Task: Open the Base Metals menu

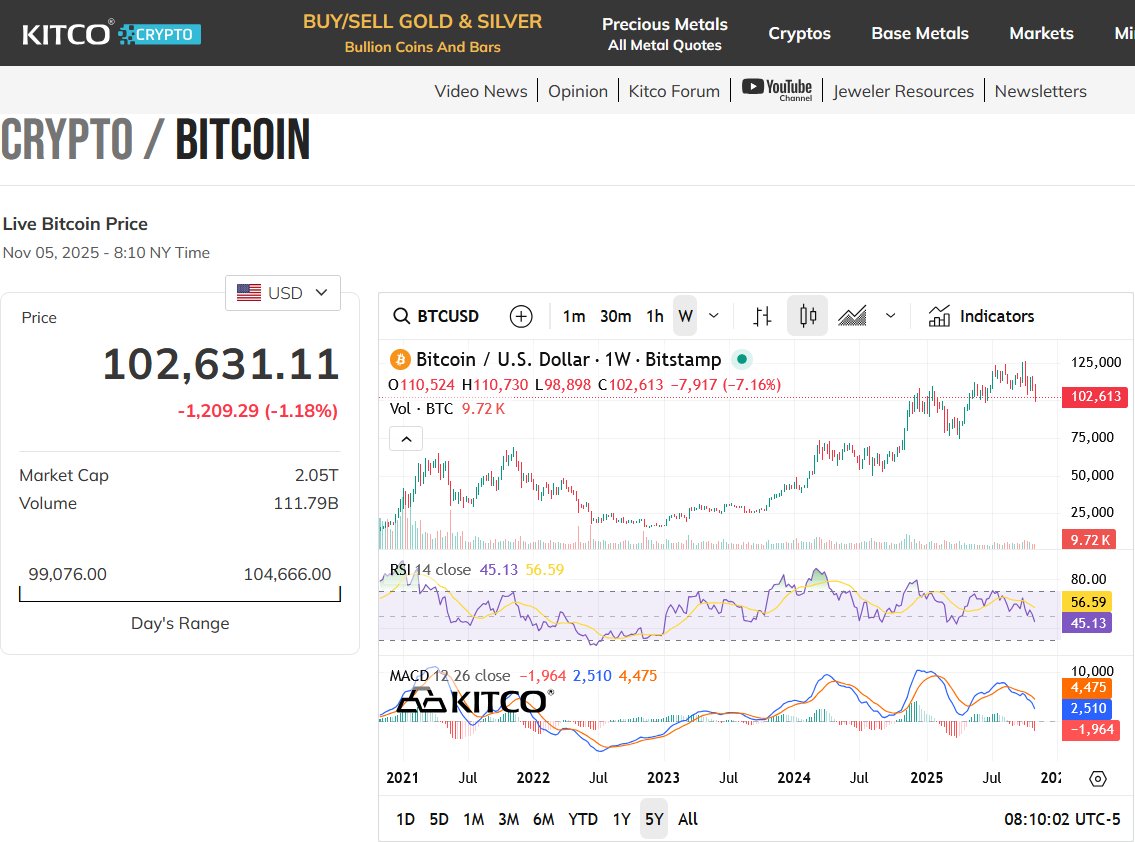Action: point(919,33)
